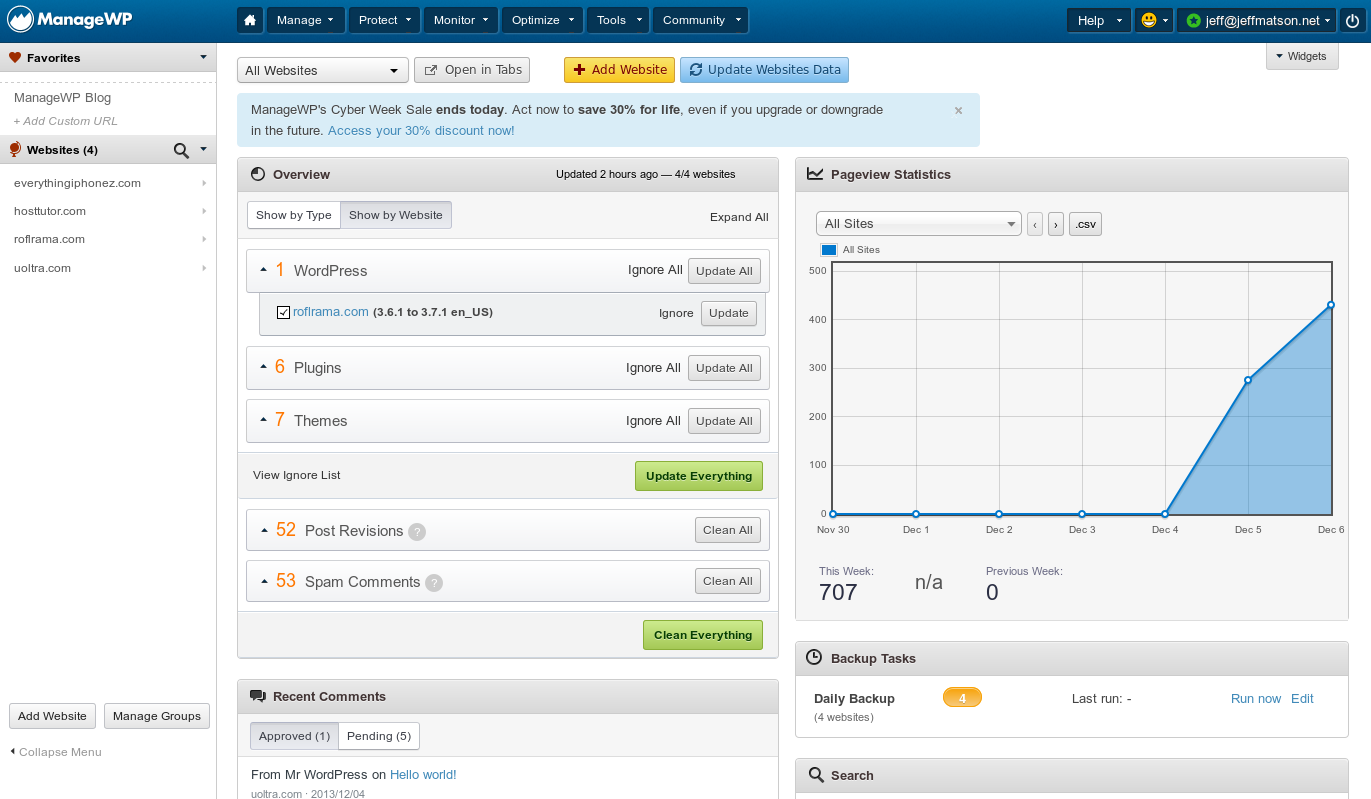Click the All Sites blue legend swatch
Image resolution: width=1371 pixels, height=799 pixels.
828,250
